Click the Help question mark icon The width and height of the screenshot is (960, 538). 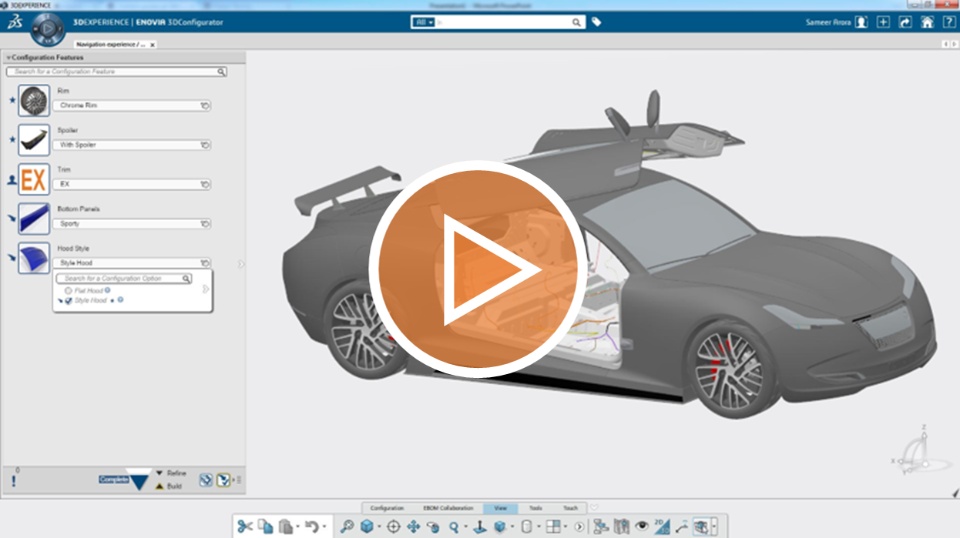pos(948,22)
